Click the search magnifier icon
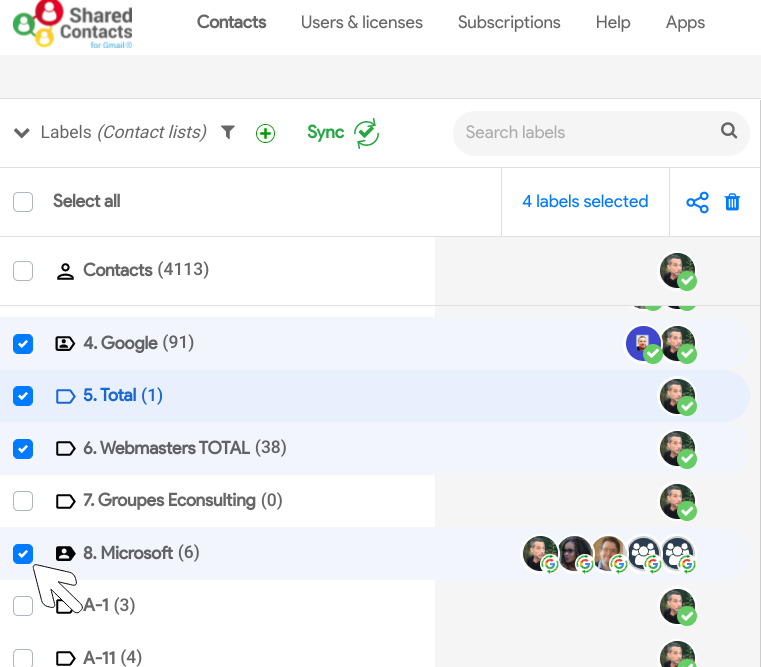 [728, 131]
